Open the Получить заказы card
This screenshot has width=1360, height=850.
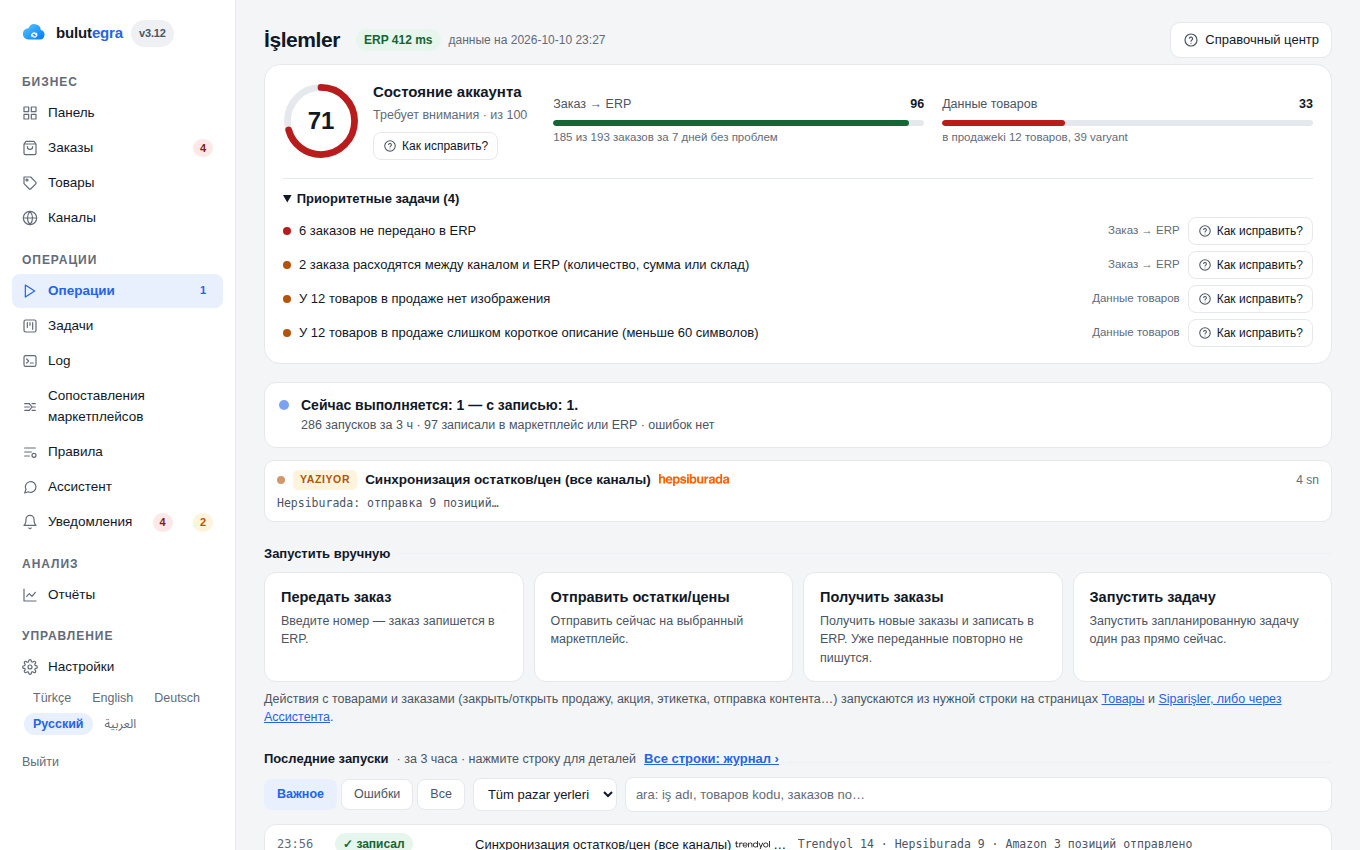[x=933, y=627]
